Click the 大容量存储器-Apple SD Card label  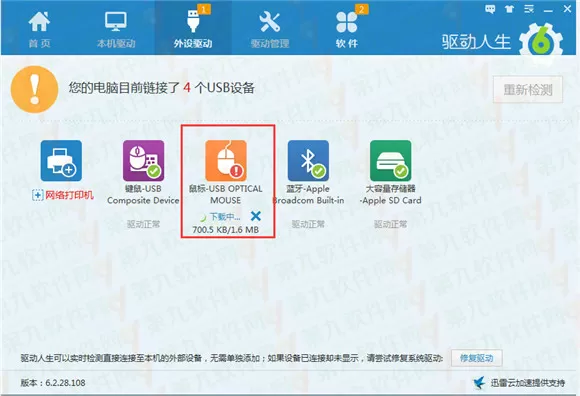[391, 194]
